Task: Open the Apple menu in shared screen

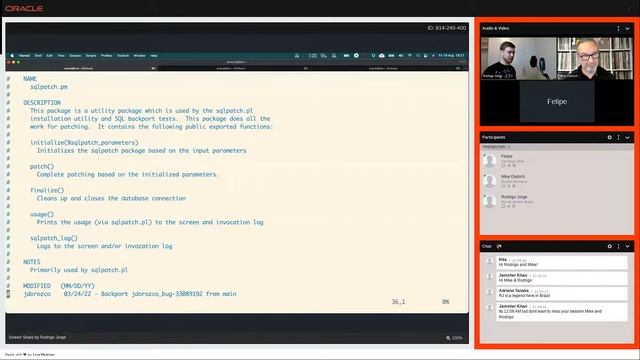Action: click(x=12, y=56)
